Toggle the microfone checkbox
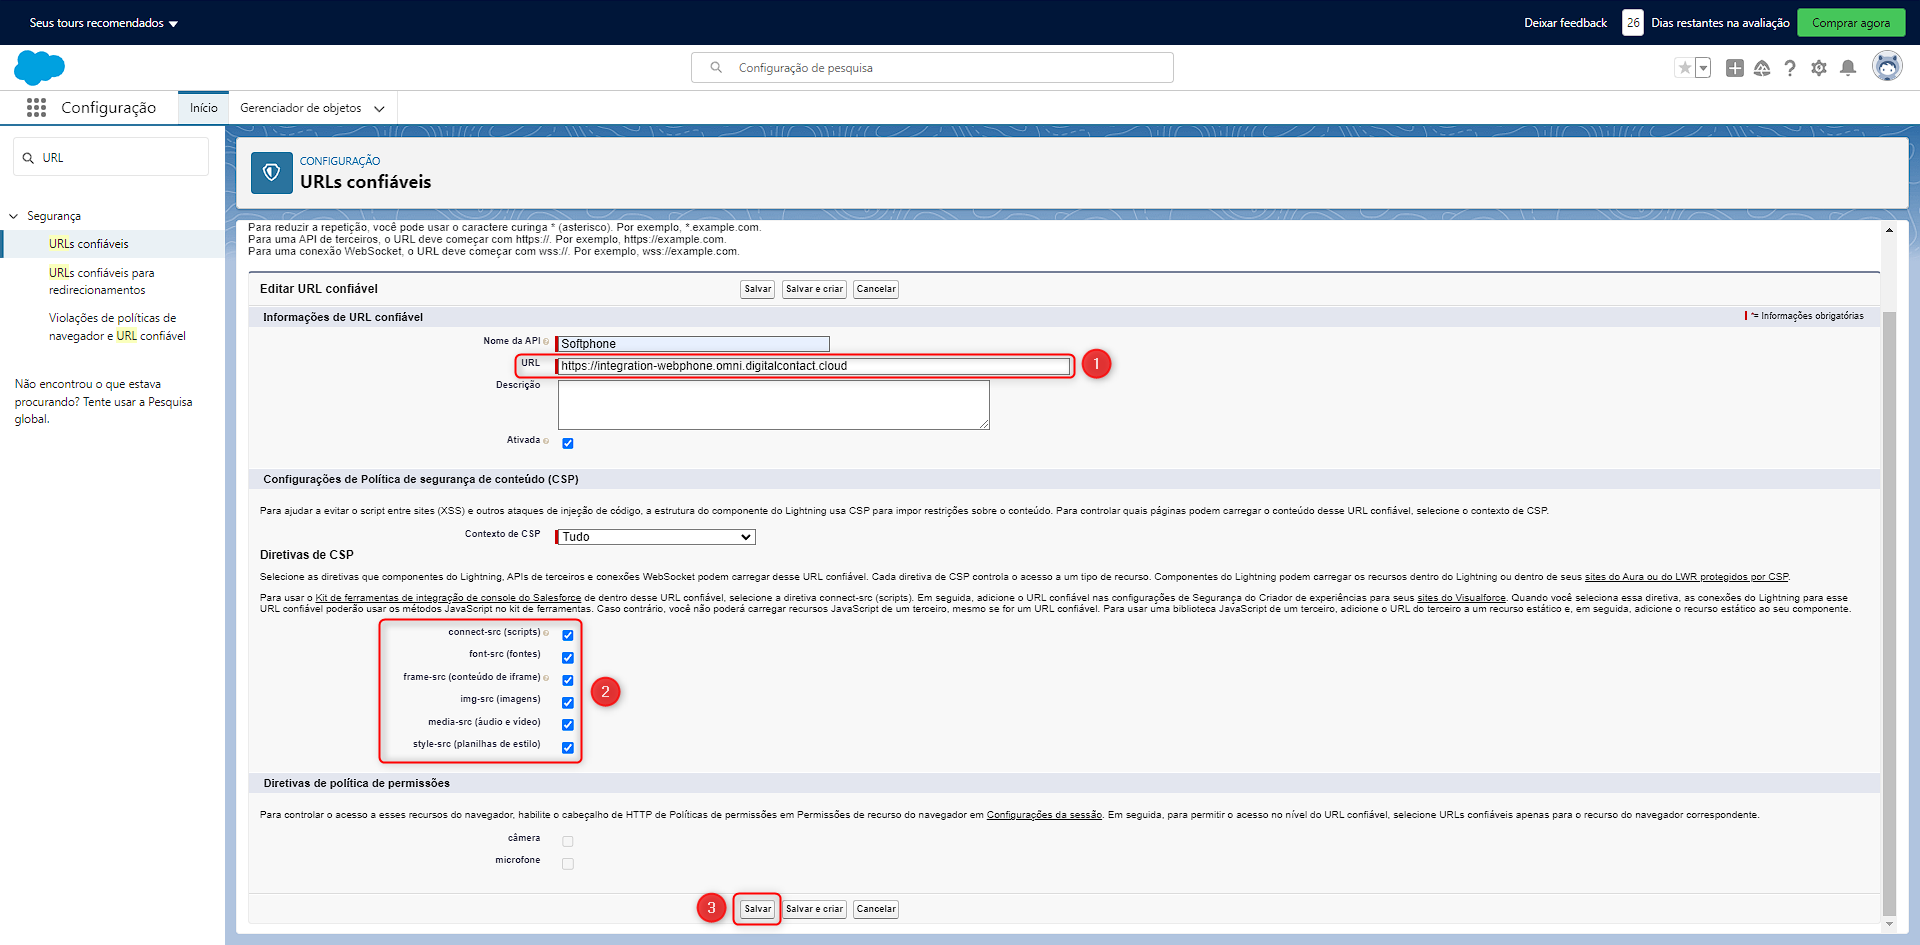Image resolution: width=1920 pixels, height=945 pixels. click(567, 863)
